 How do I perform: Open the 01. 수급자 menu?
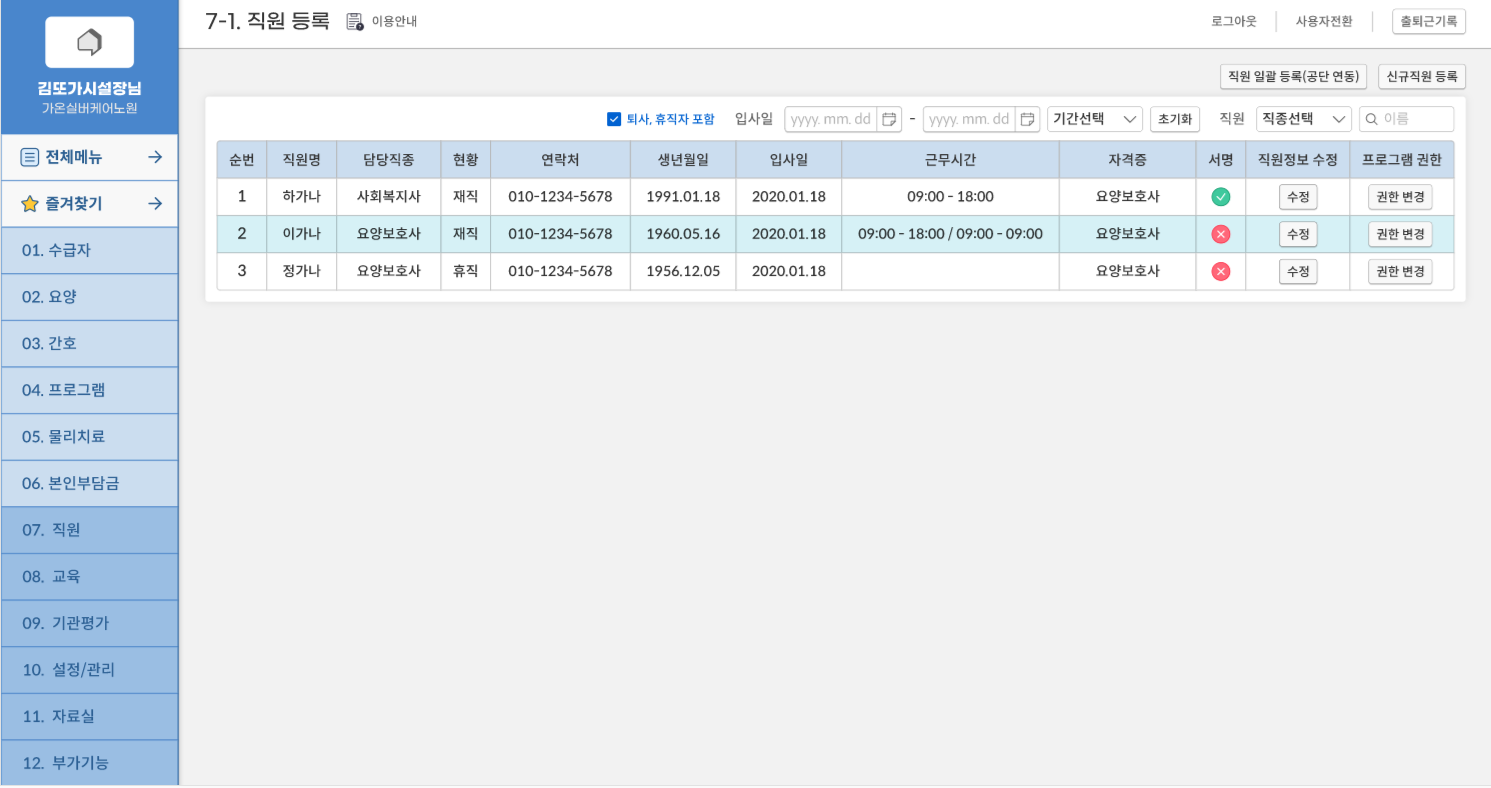[x=90, y=250]
